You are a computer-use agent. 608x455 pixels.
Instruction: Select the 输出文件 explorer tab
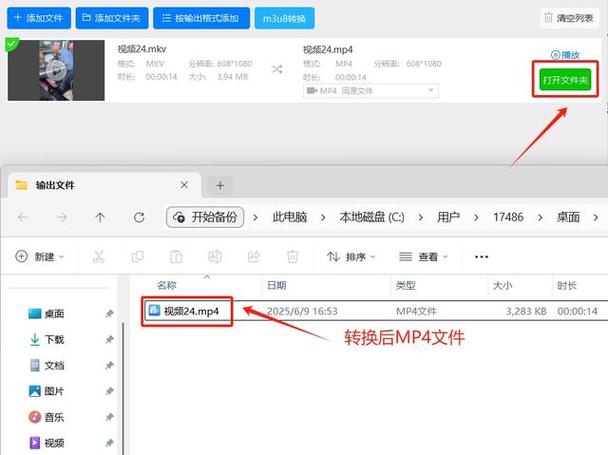[x=104, y=185]
